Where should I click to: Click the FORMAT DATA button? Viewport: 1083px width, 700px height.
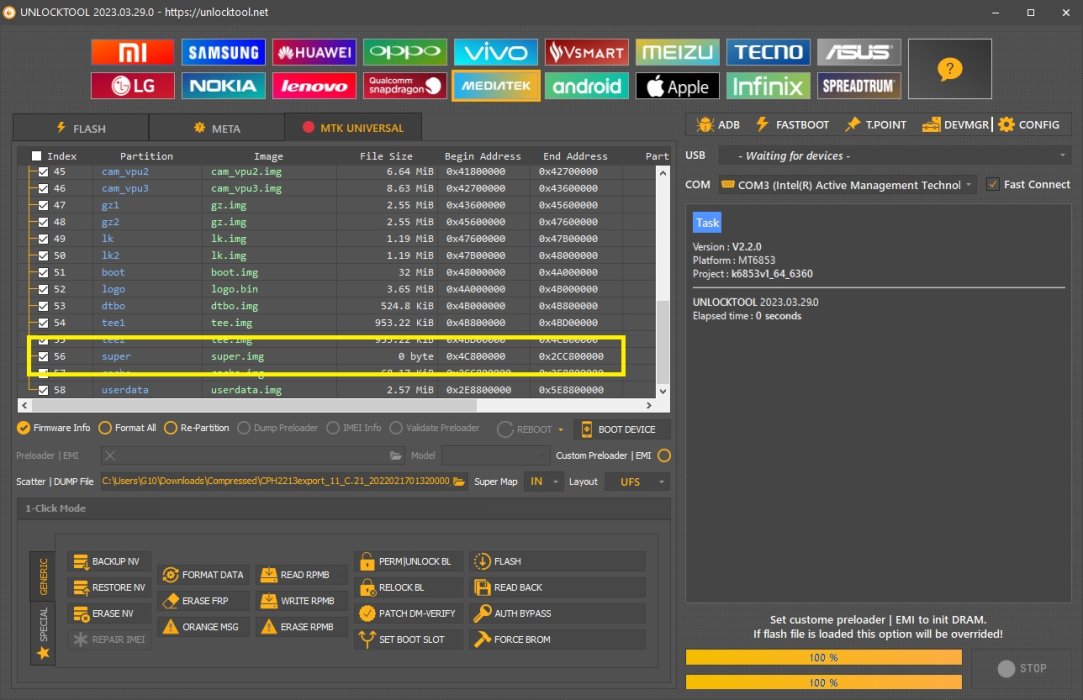point(203,574)
